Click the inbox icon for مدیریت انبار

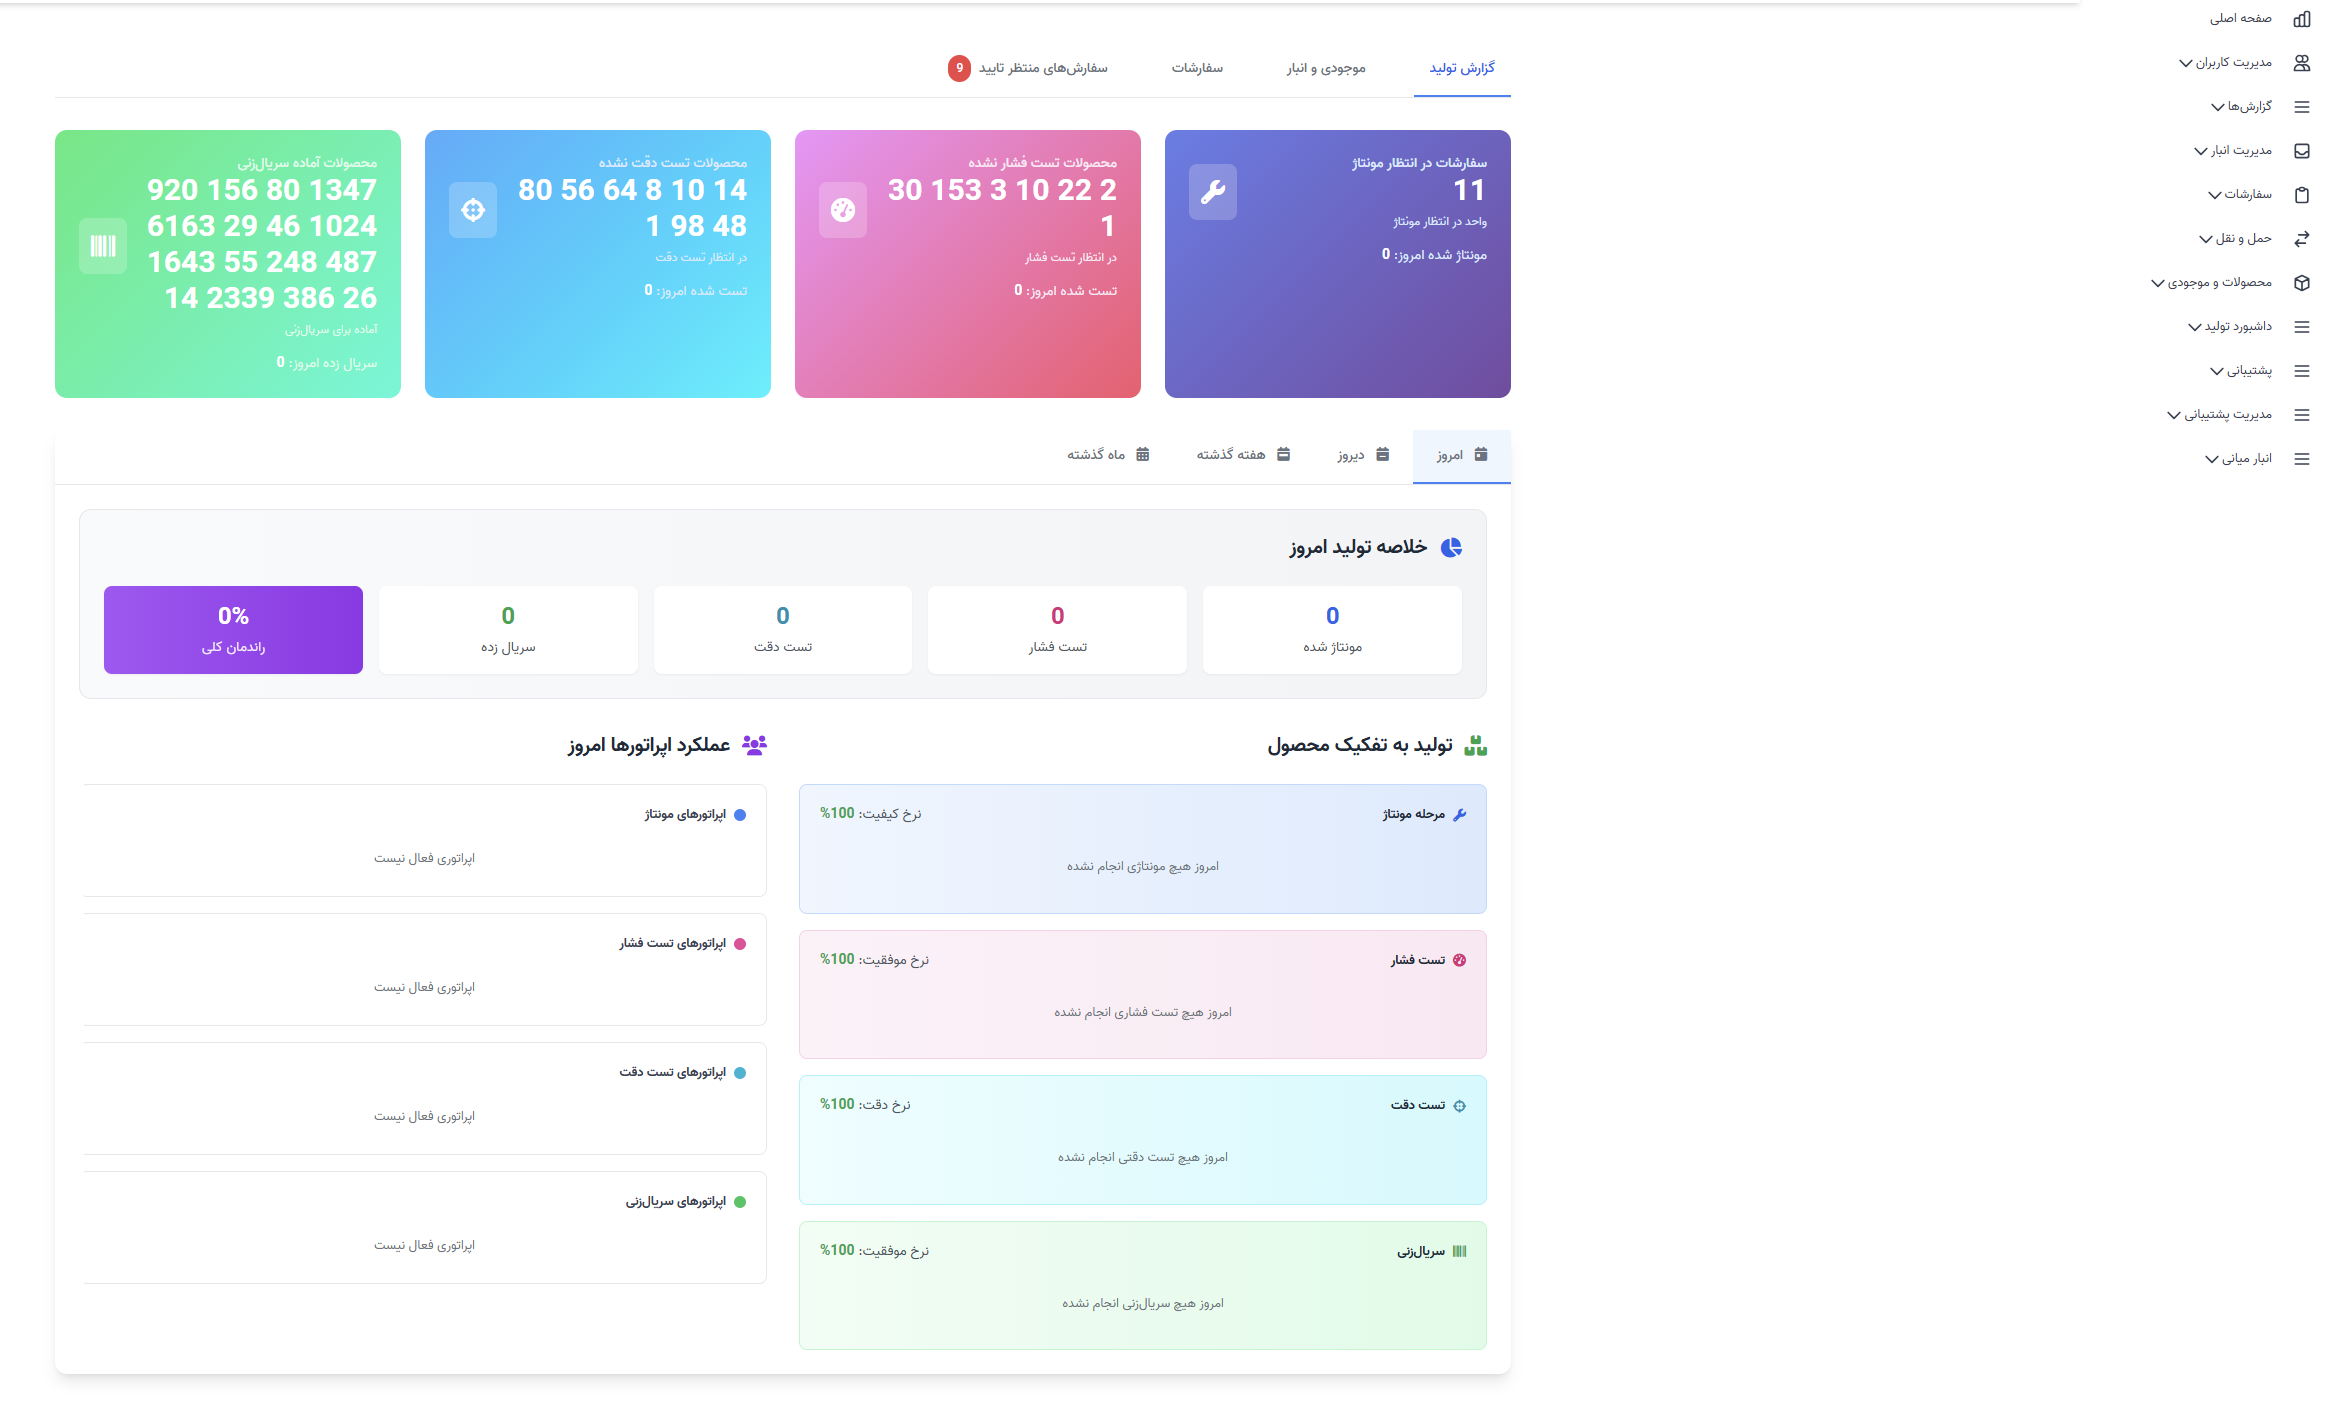tap(2301, 151)
